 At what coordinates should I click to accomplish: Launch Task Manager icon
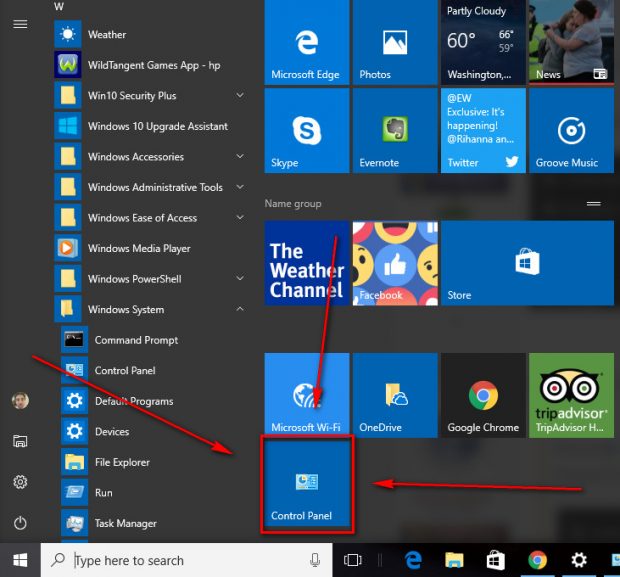tap(74, 523)
